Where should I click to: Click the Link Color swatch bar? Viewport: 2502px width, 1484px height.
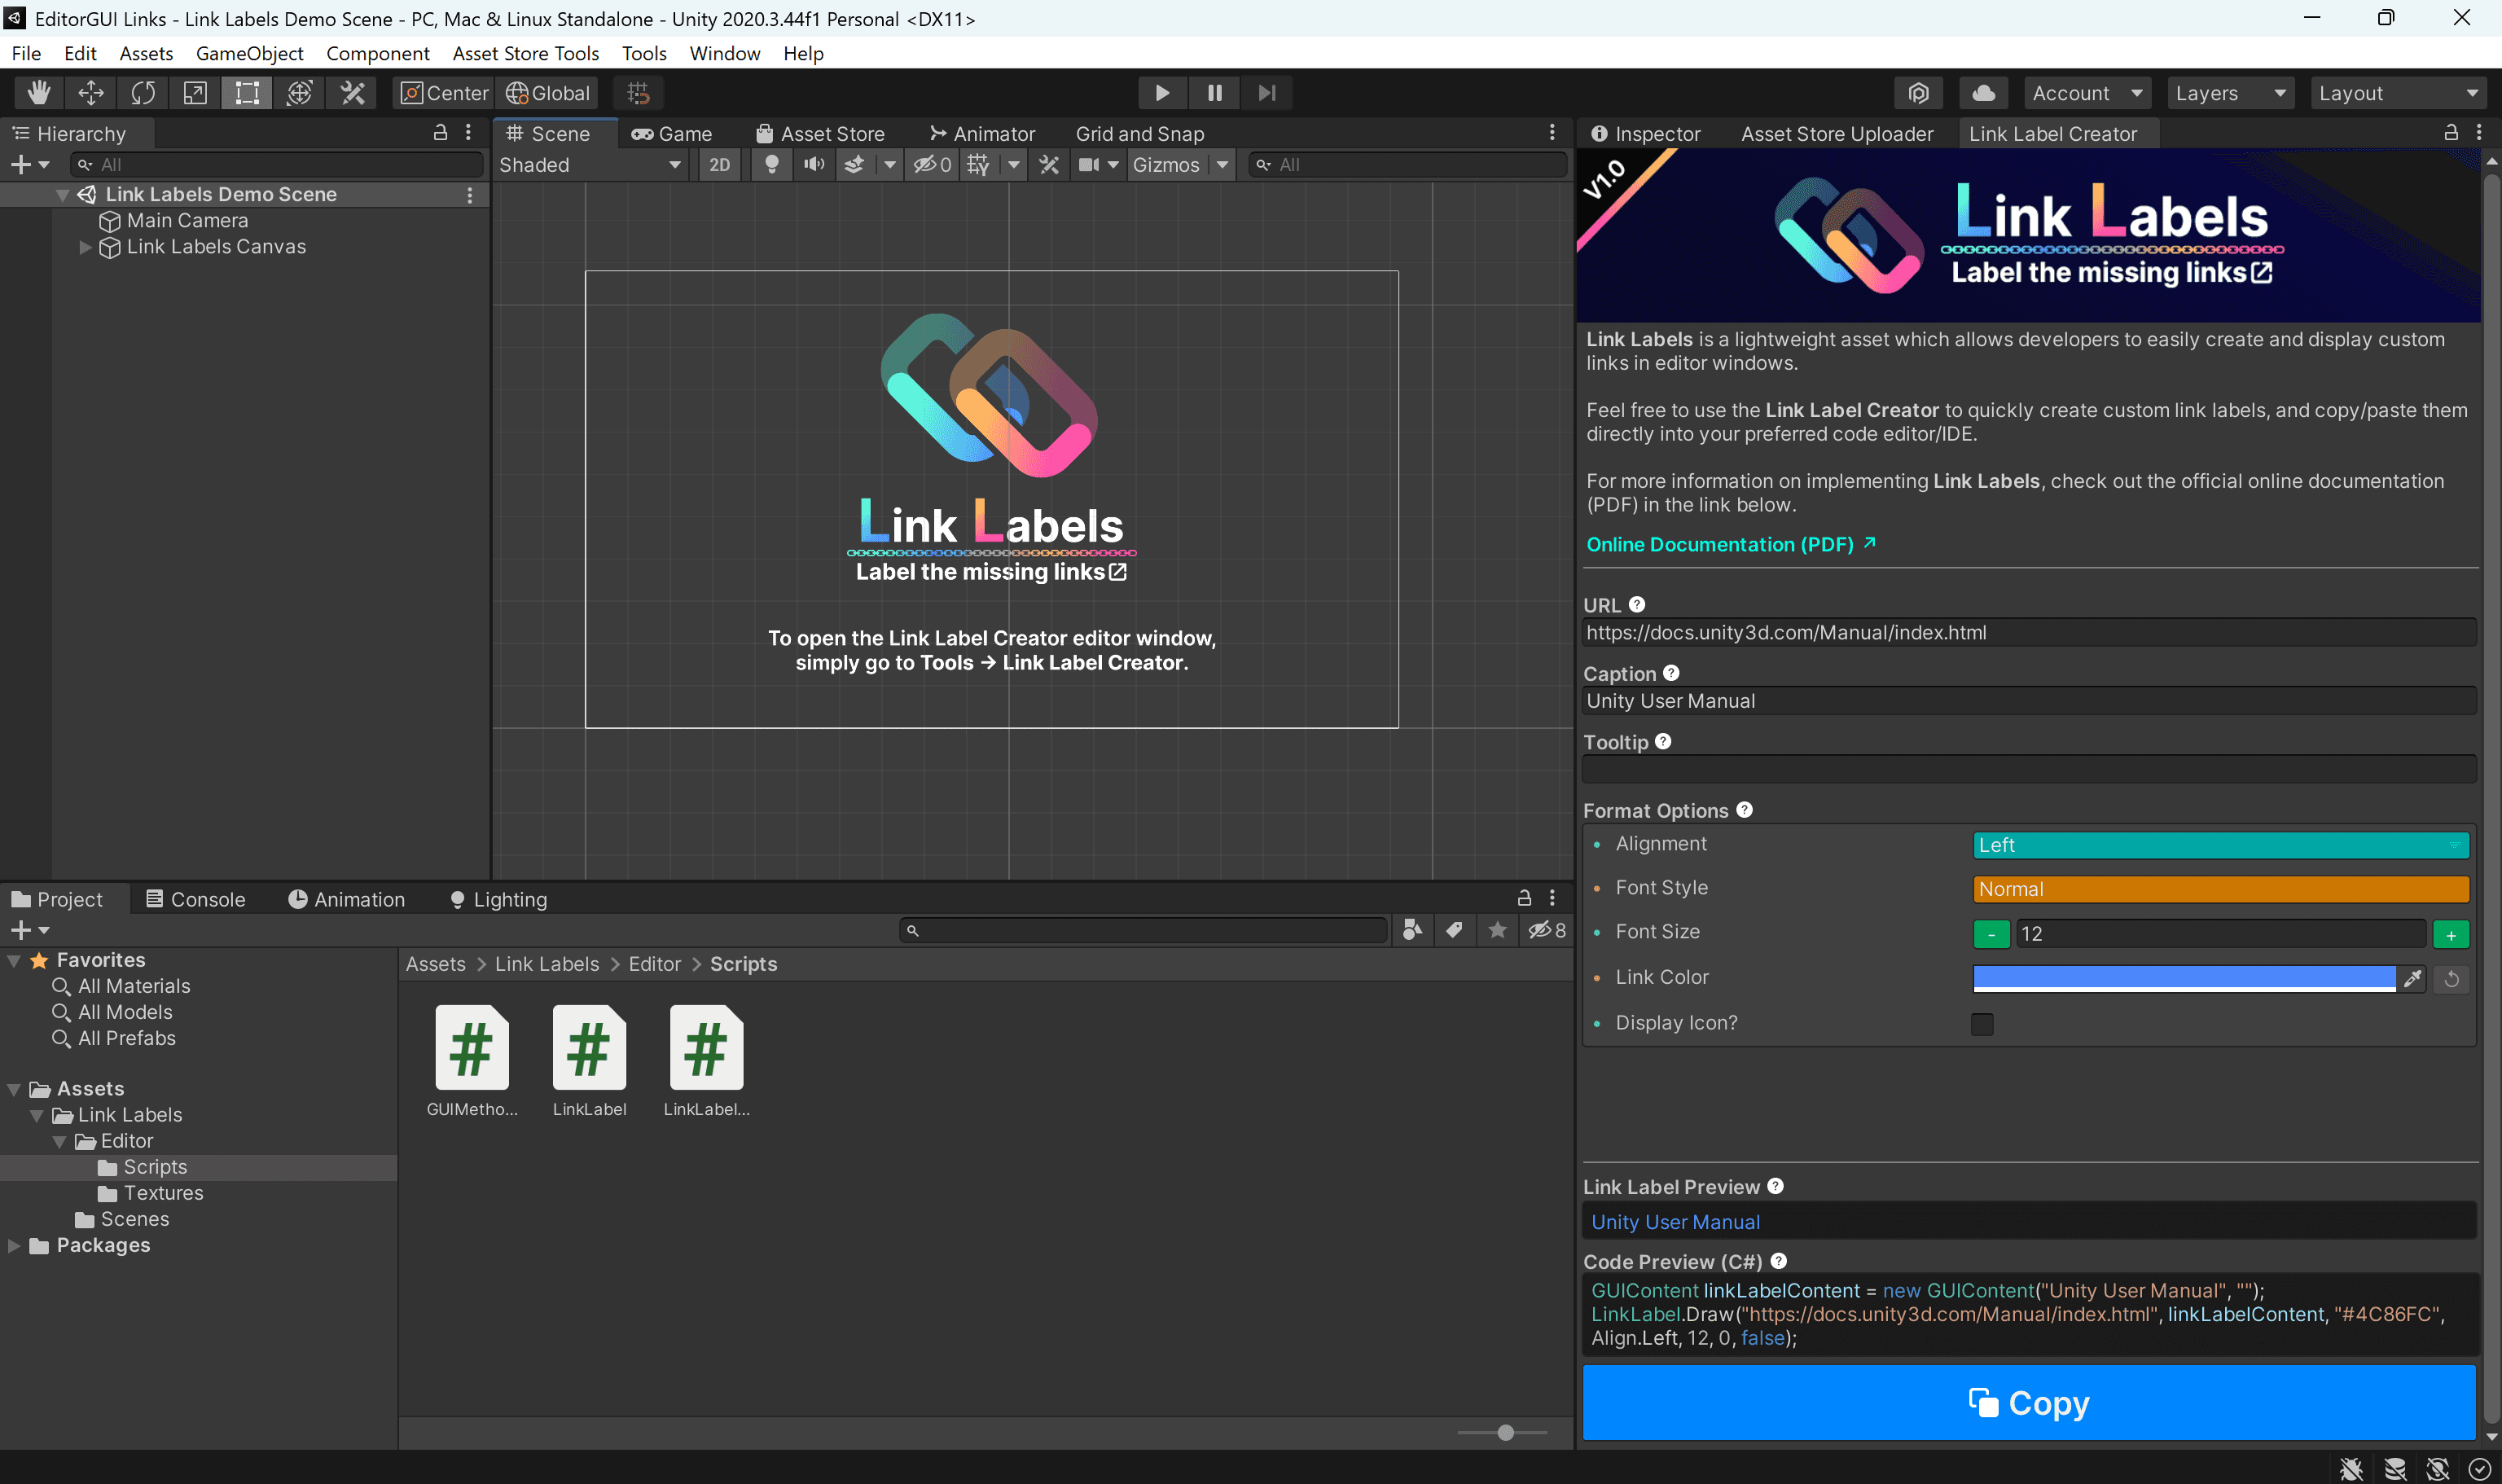[x=2184, y=979]
